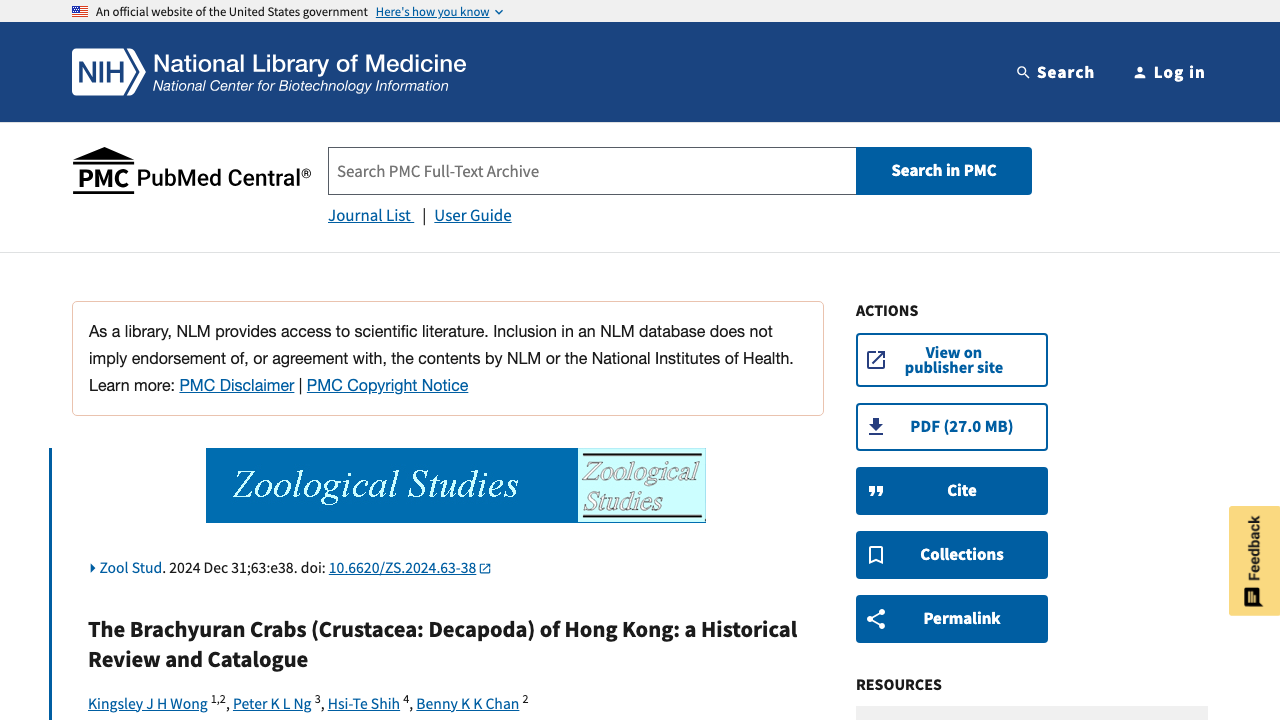Image resolution: width=1280 pixels, height=720 pixels.
Task: Click the external-link icon on View on publisher site
Action: (876, 360)
